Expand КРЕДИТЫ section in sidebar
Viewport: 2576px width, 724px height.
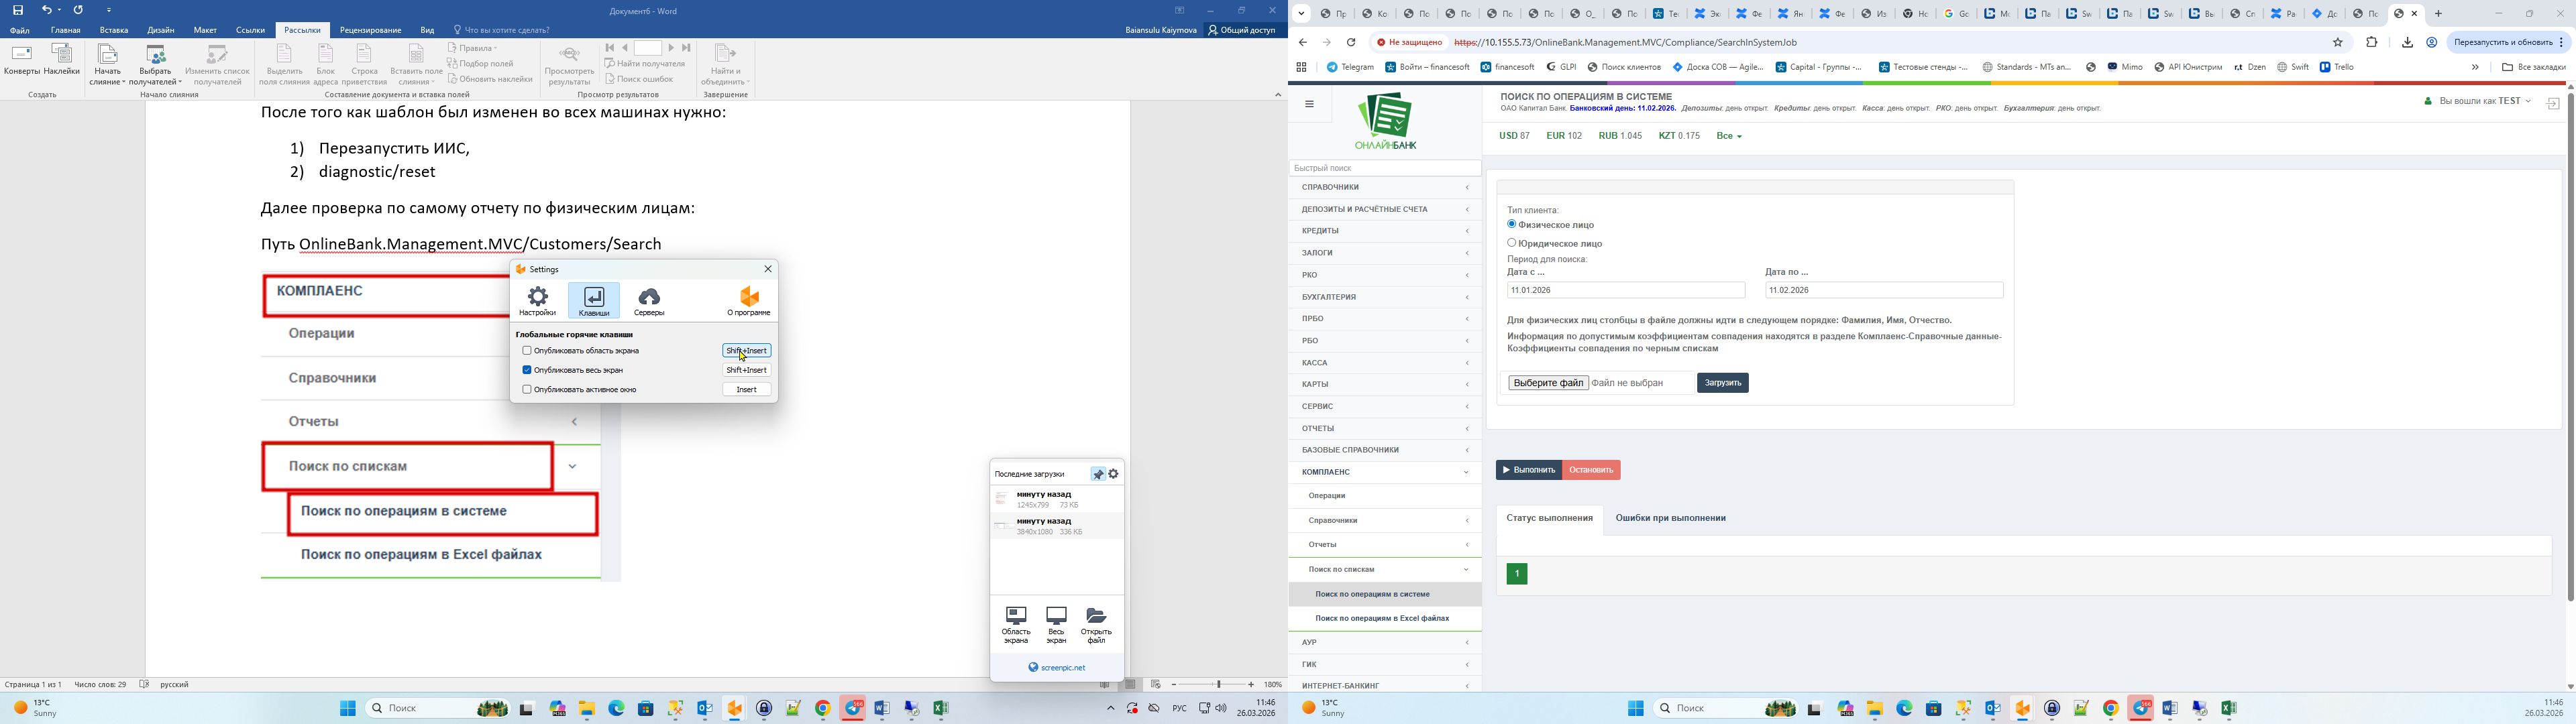coord(1384,231)
